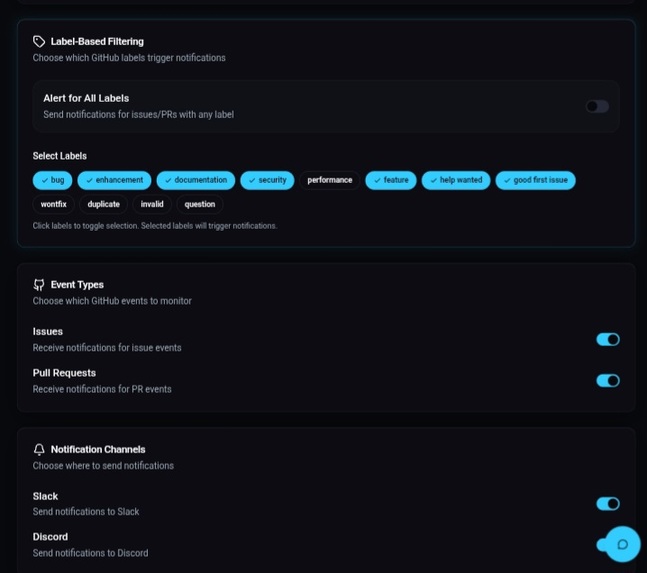The image size is (647, 573).
Task: Click 'Choose which GitHub labels trigger notifications' text
Action: click(129, 58)
